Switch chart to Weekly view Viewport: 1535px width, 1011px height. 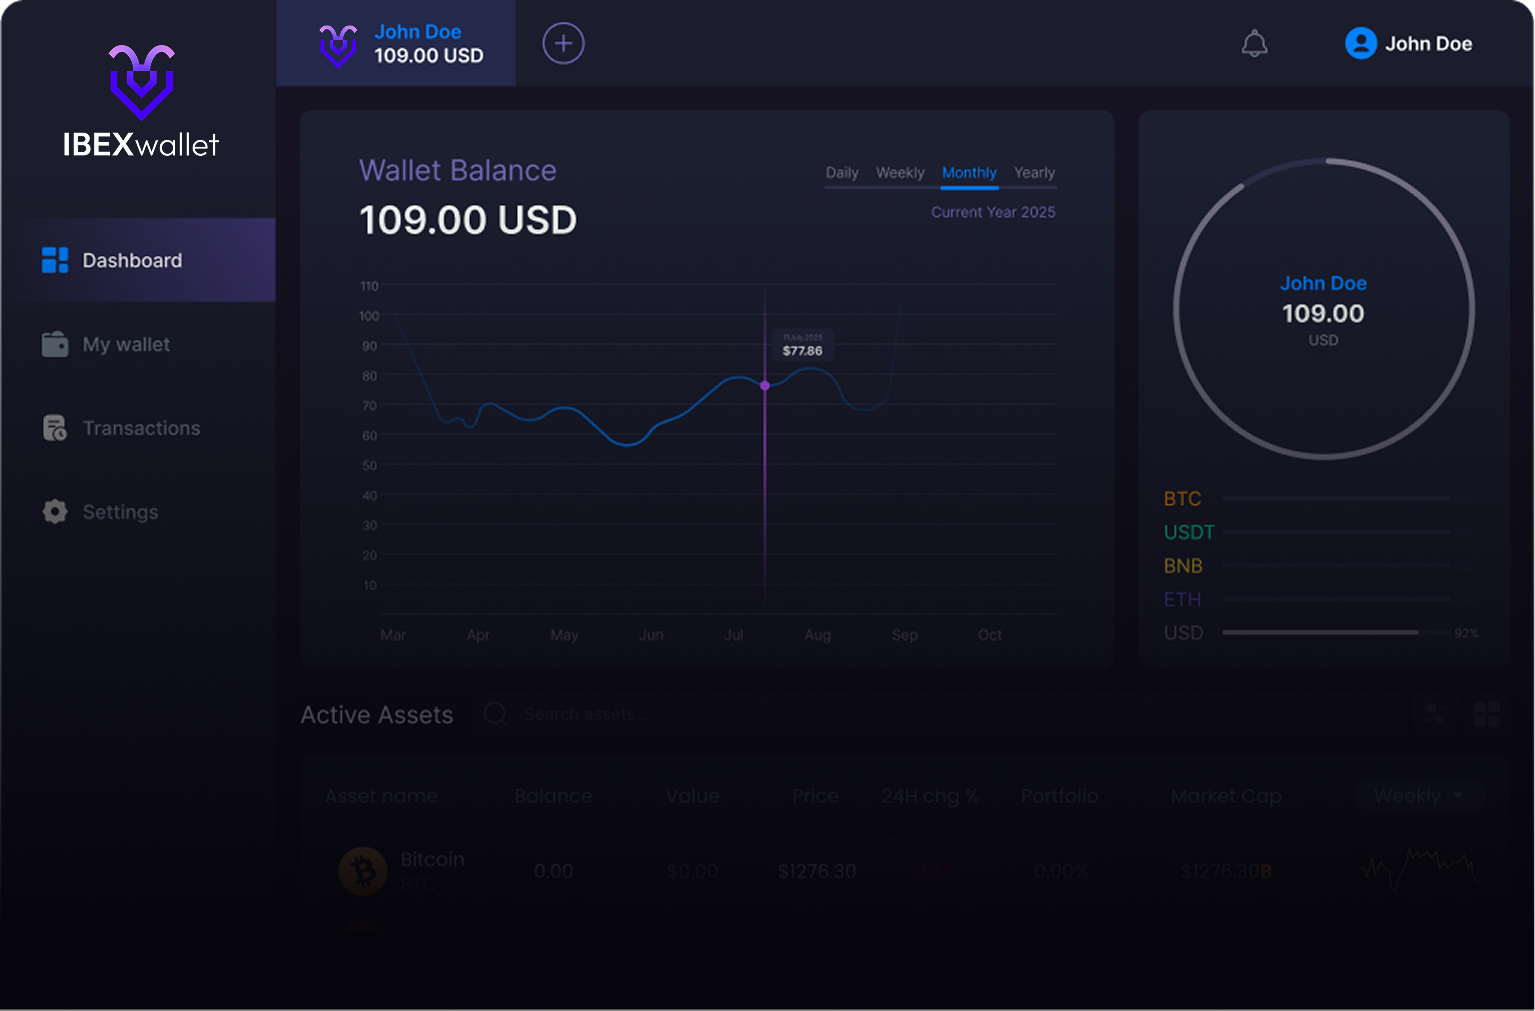900,173
